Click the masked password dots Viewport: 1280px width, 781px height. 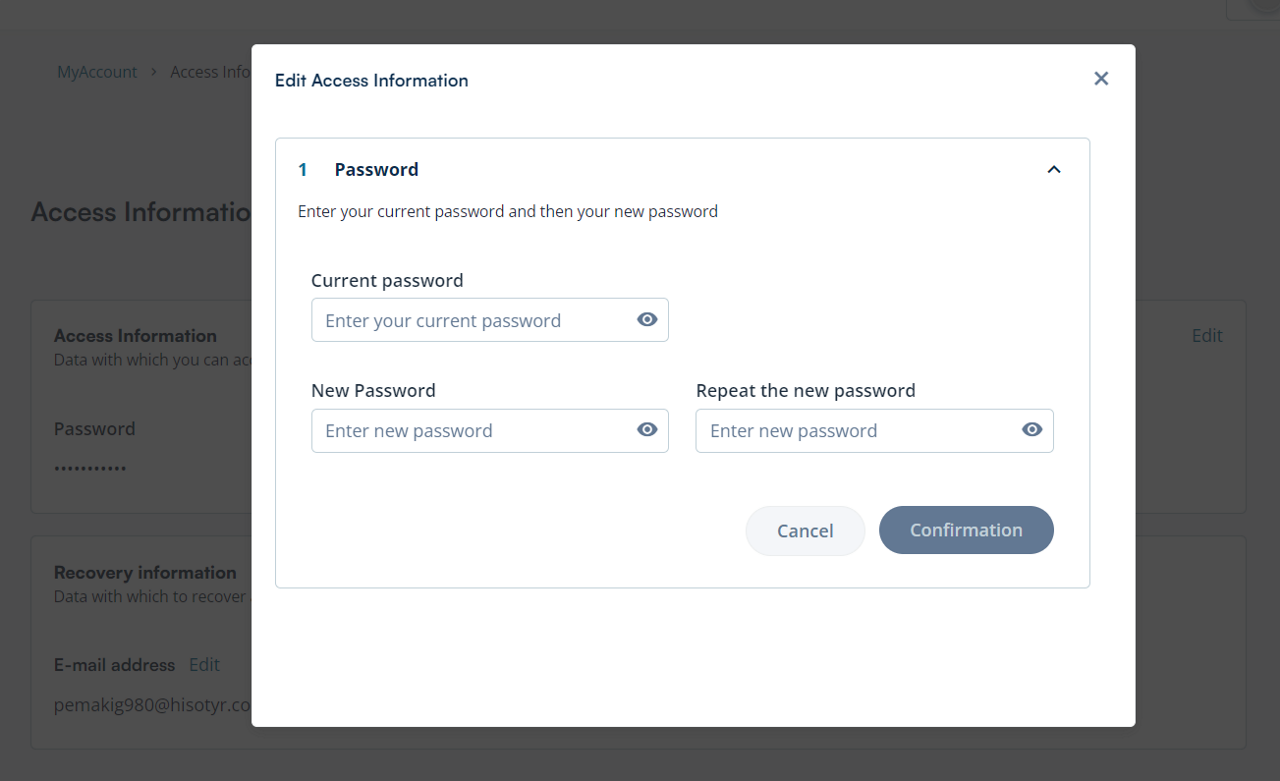(90, 468)
